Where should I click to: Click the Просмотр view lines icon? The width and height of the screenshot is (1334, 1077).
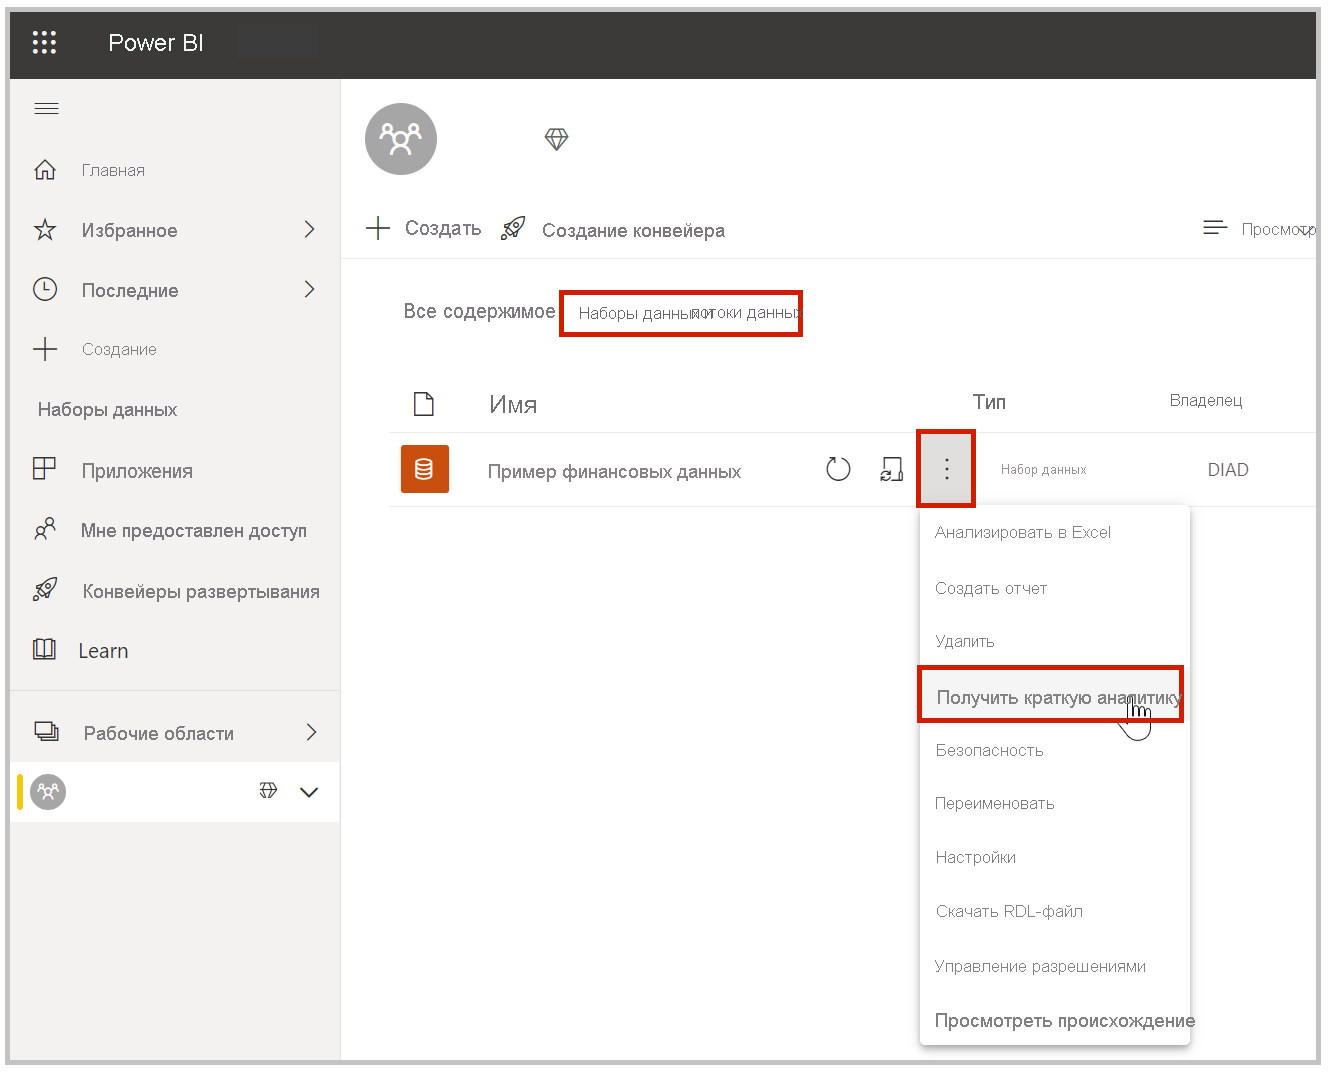(x=1215, y=228)
